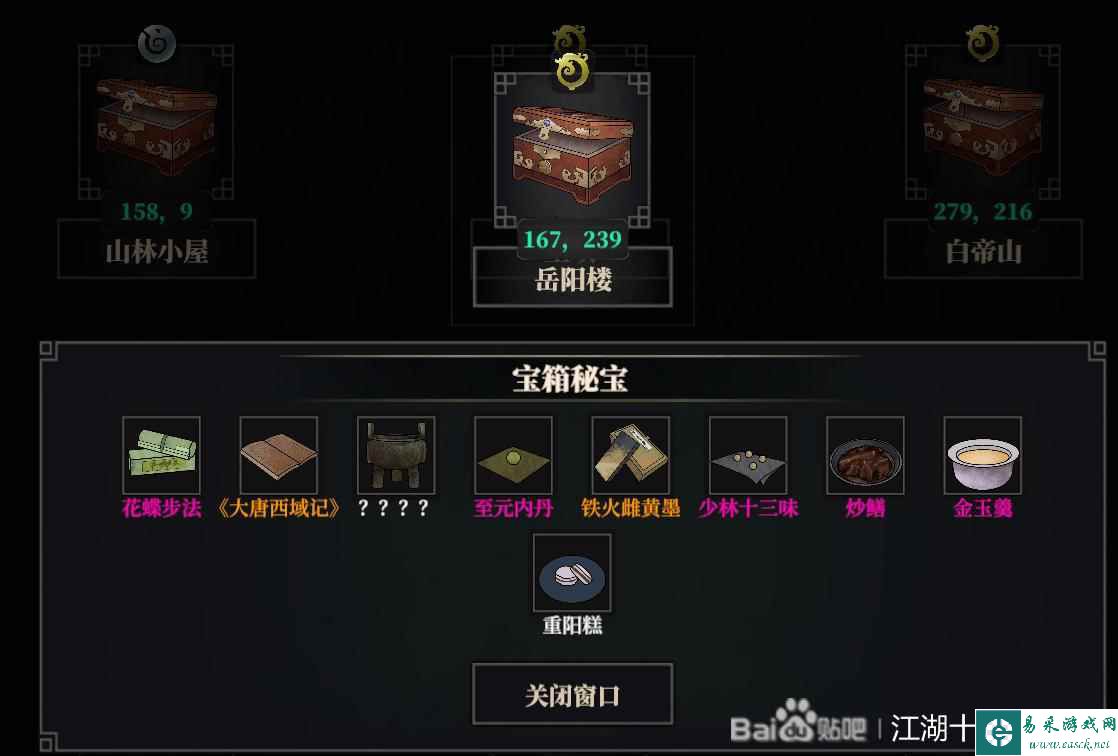Select the 山林小屋 treasure chest
The height and width of the screenshot is (756, 1118).
click(x=156, y=123)
